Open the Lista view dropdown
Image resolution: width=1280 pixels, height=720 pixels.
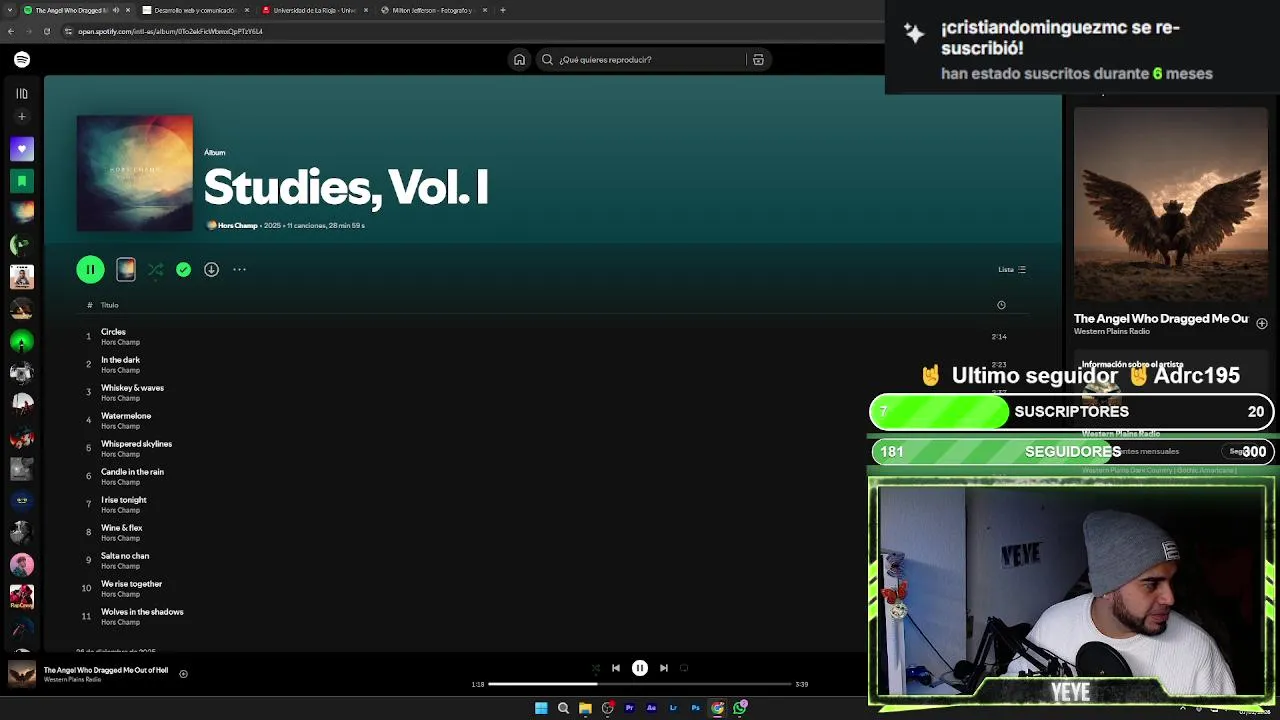click(1012, 269)
